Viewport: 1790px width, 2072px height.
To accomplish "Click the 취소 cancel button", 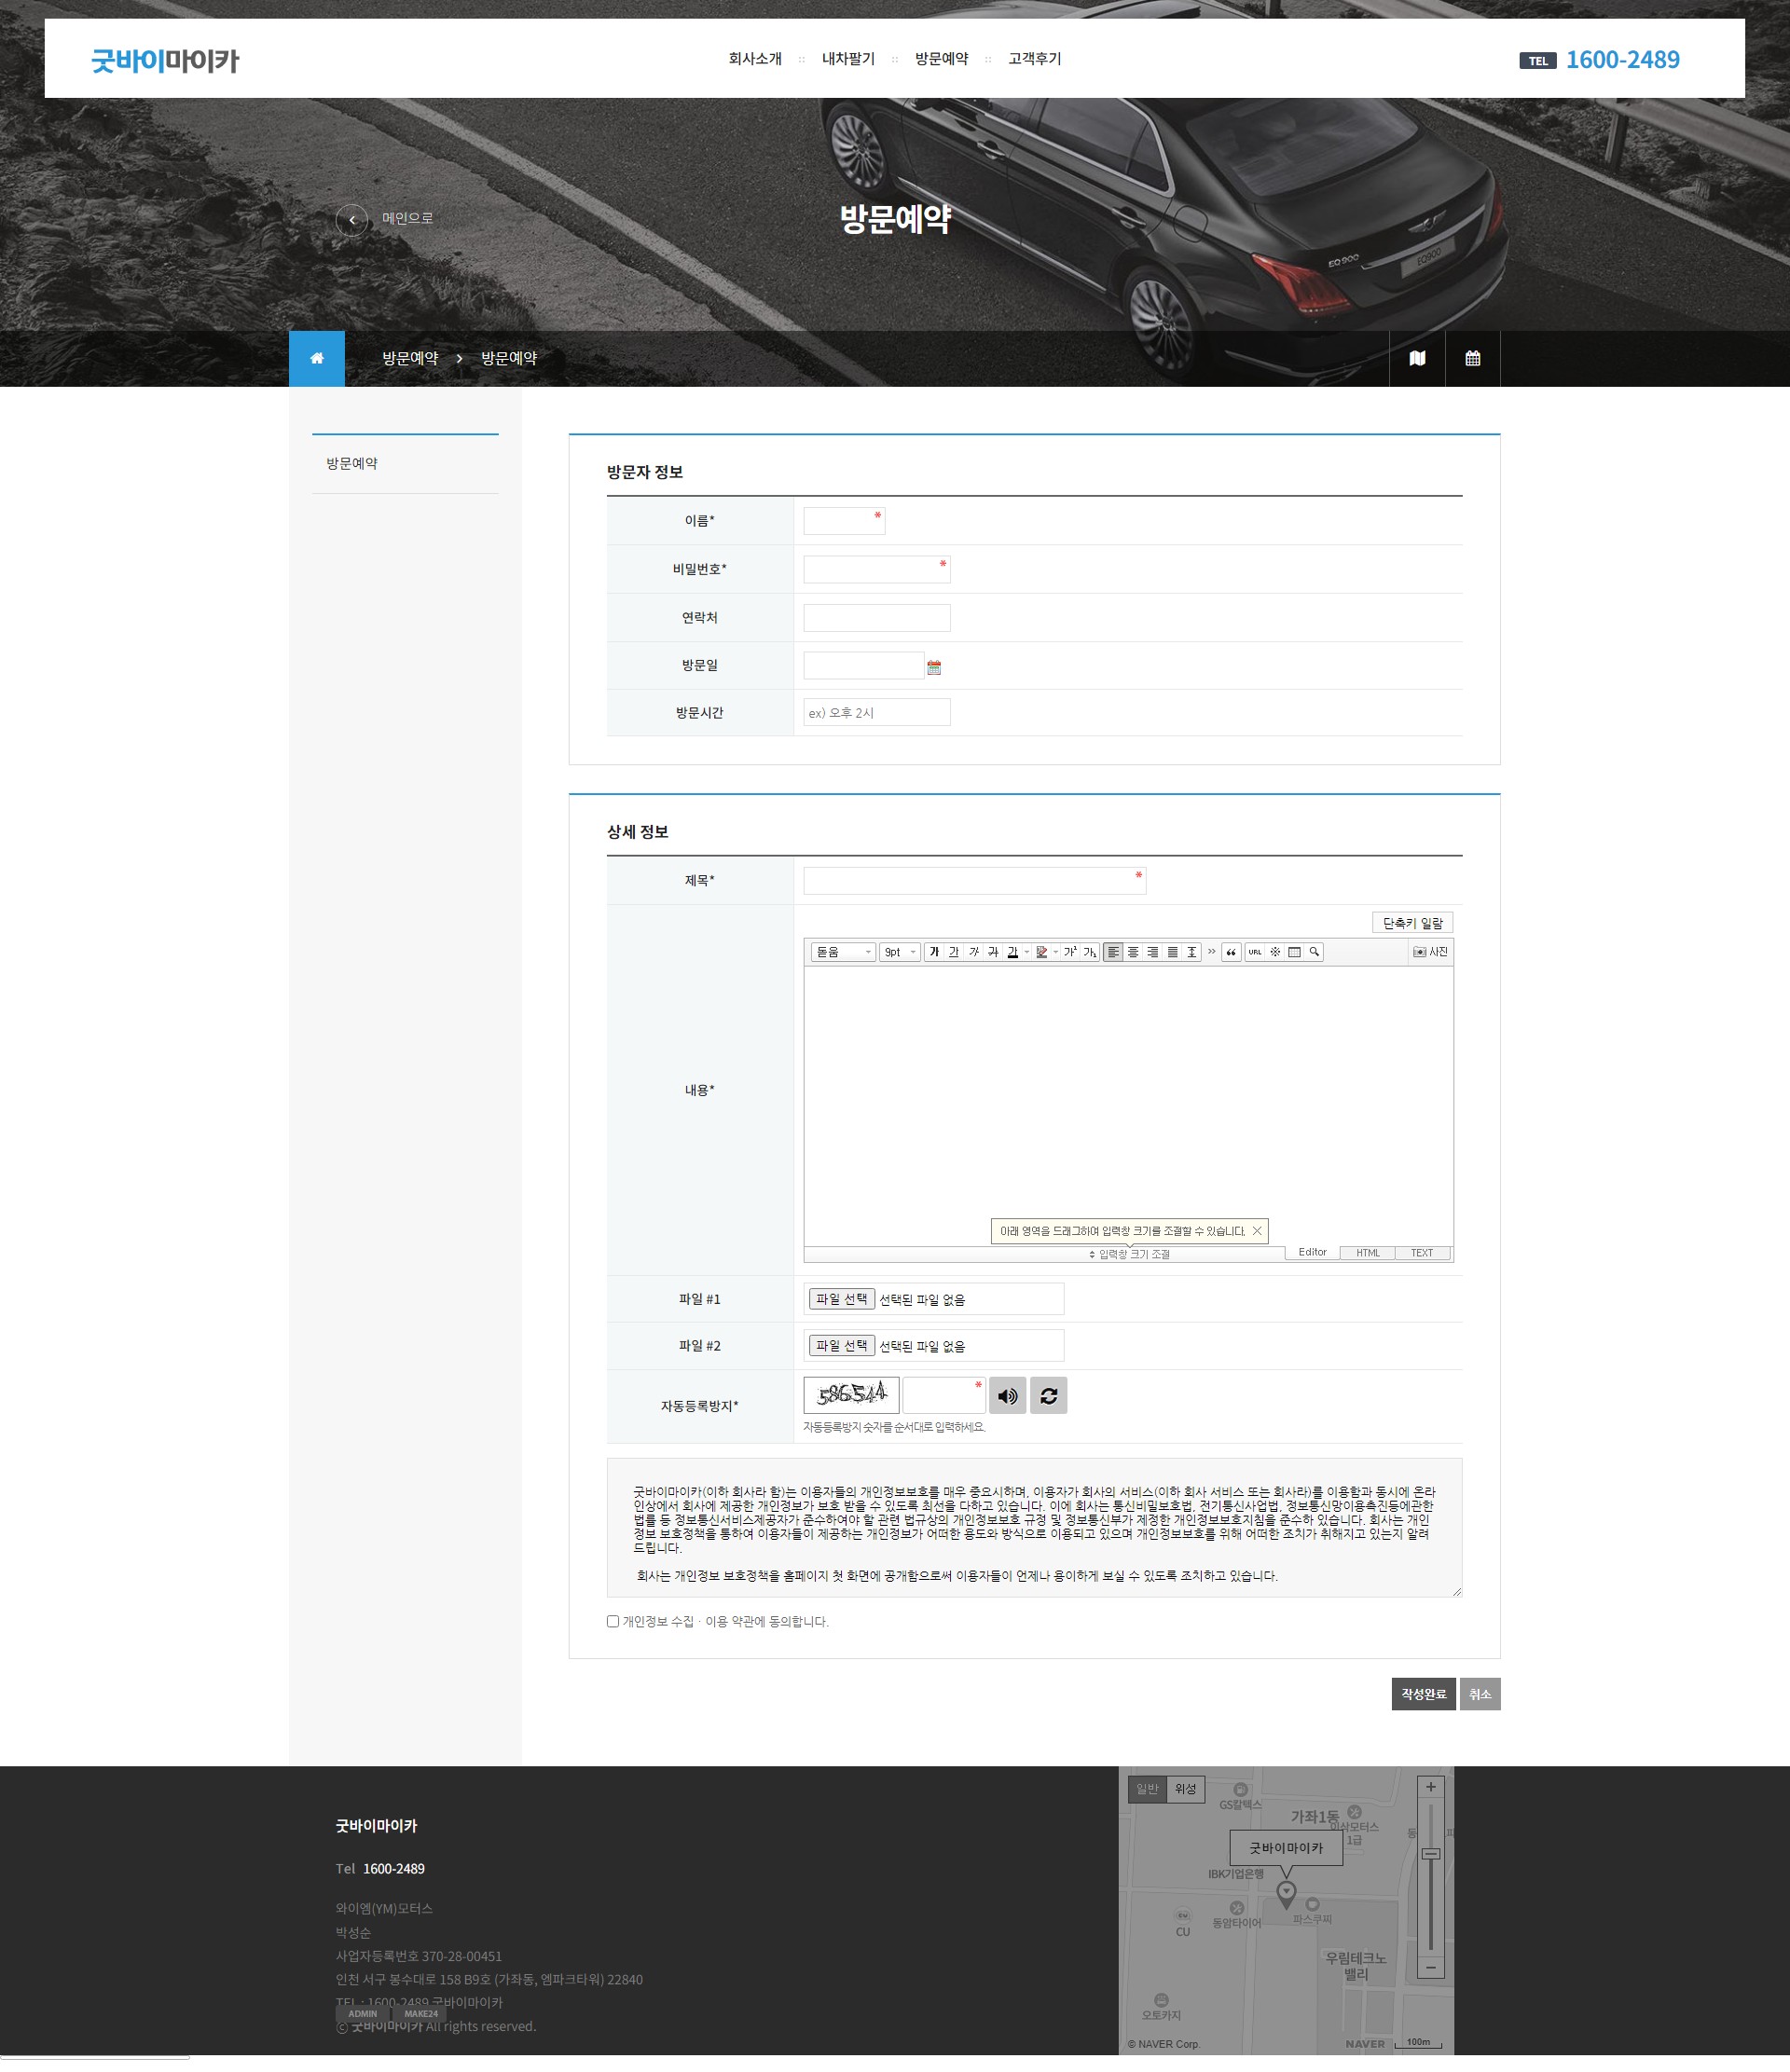I will (x=1480, y=1694).
